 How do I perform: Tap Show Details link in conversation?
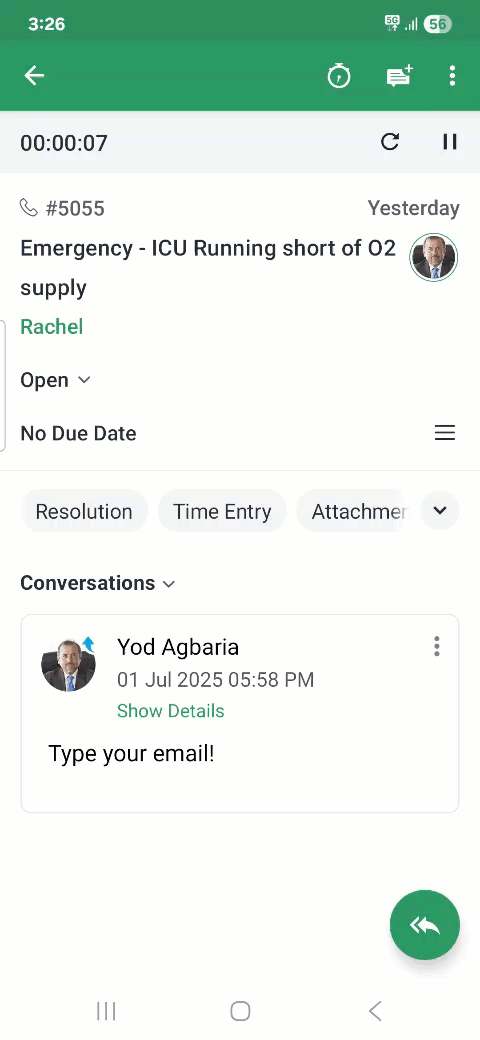pos(170,711)
